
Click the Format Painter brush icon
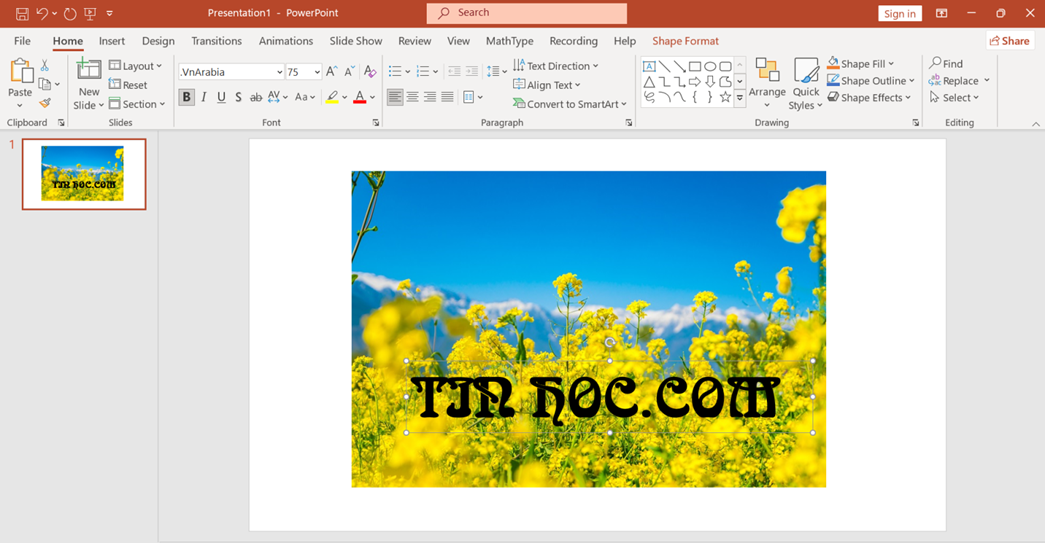pos(45,103)
